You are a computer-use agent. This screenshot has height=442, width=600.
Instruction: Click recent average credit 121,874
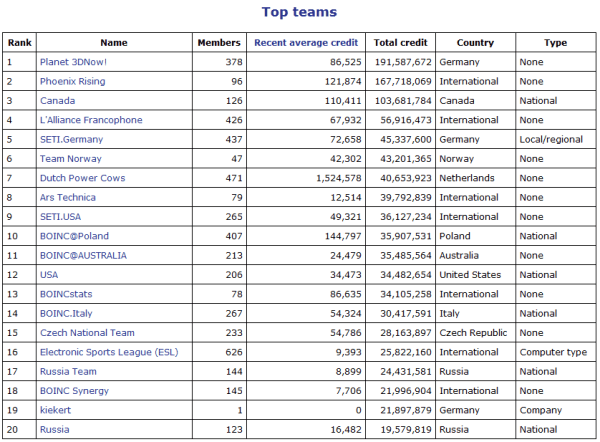[343, 81]
